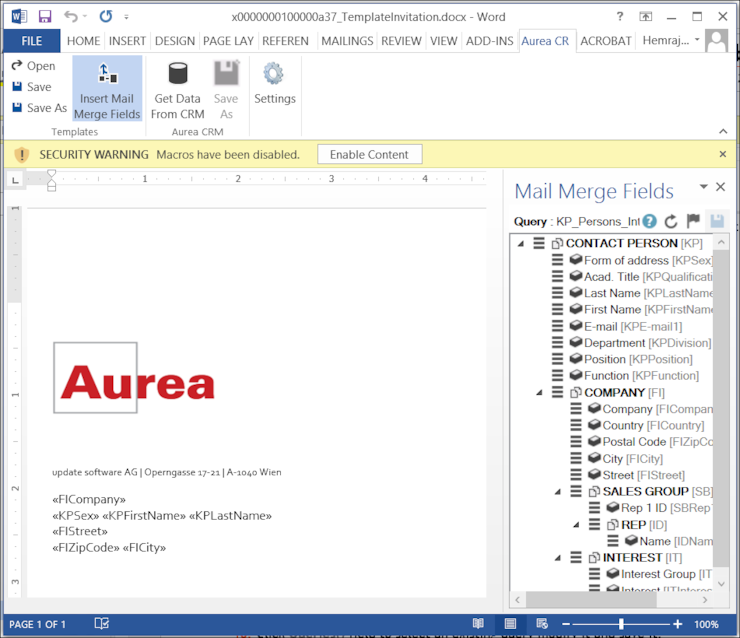Switch to the HOME ribbon tab
This screenshot has width=740, height=638.
(84, 41)
